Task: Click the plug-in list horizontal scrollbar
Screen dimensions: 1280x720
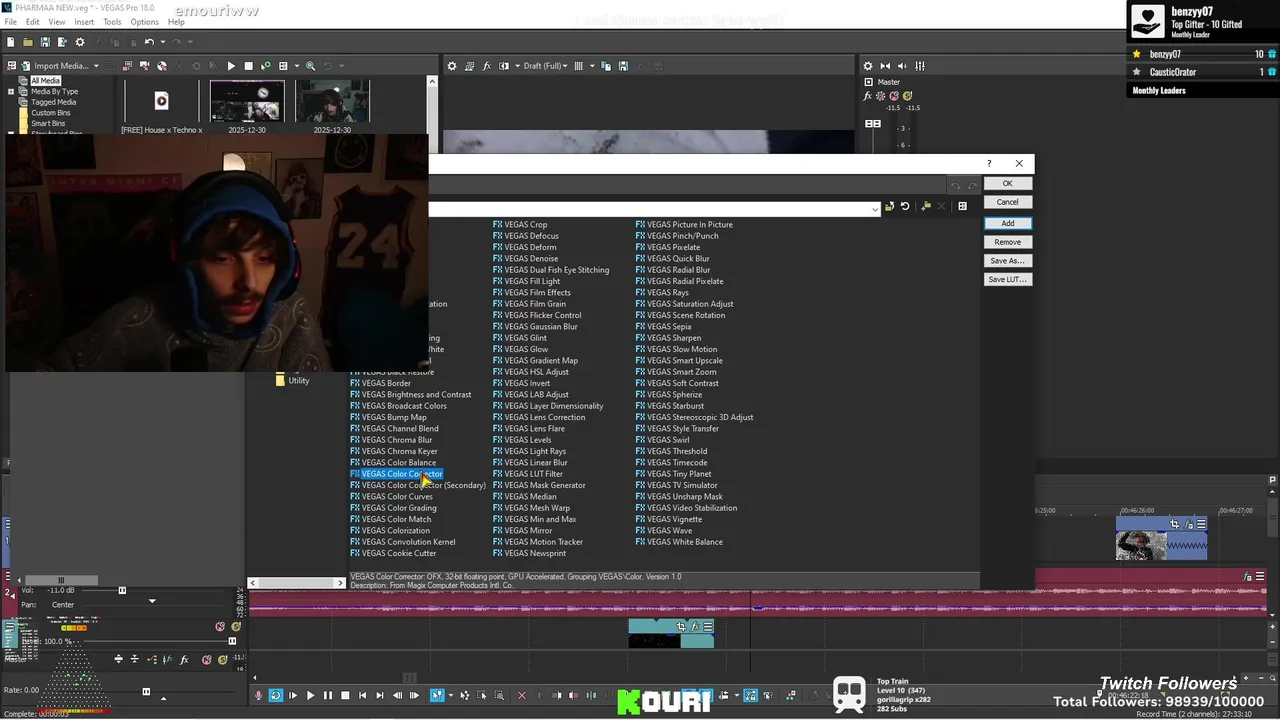Action: [x=295, y=583]
